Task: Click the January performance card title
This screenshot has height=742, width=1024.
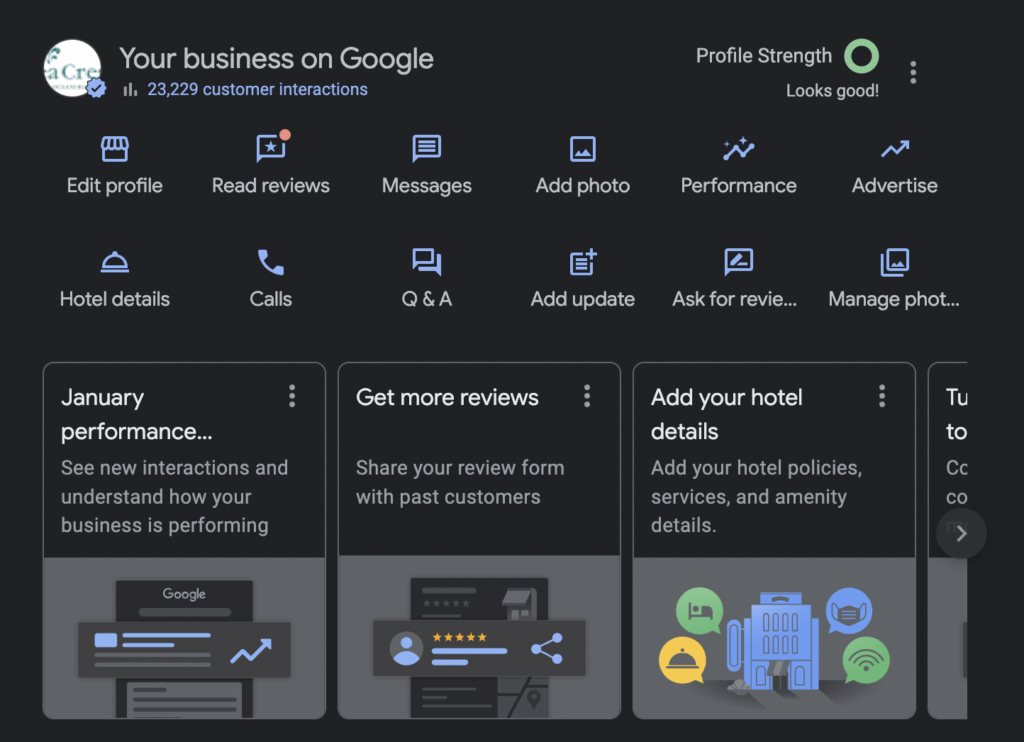Action: (x=136, y=414)
